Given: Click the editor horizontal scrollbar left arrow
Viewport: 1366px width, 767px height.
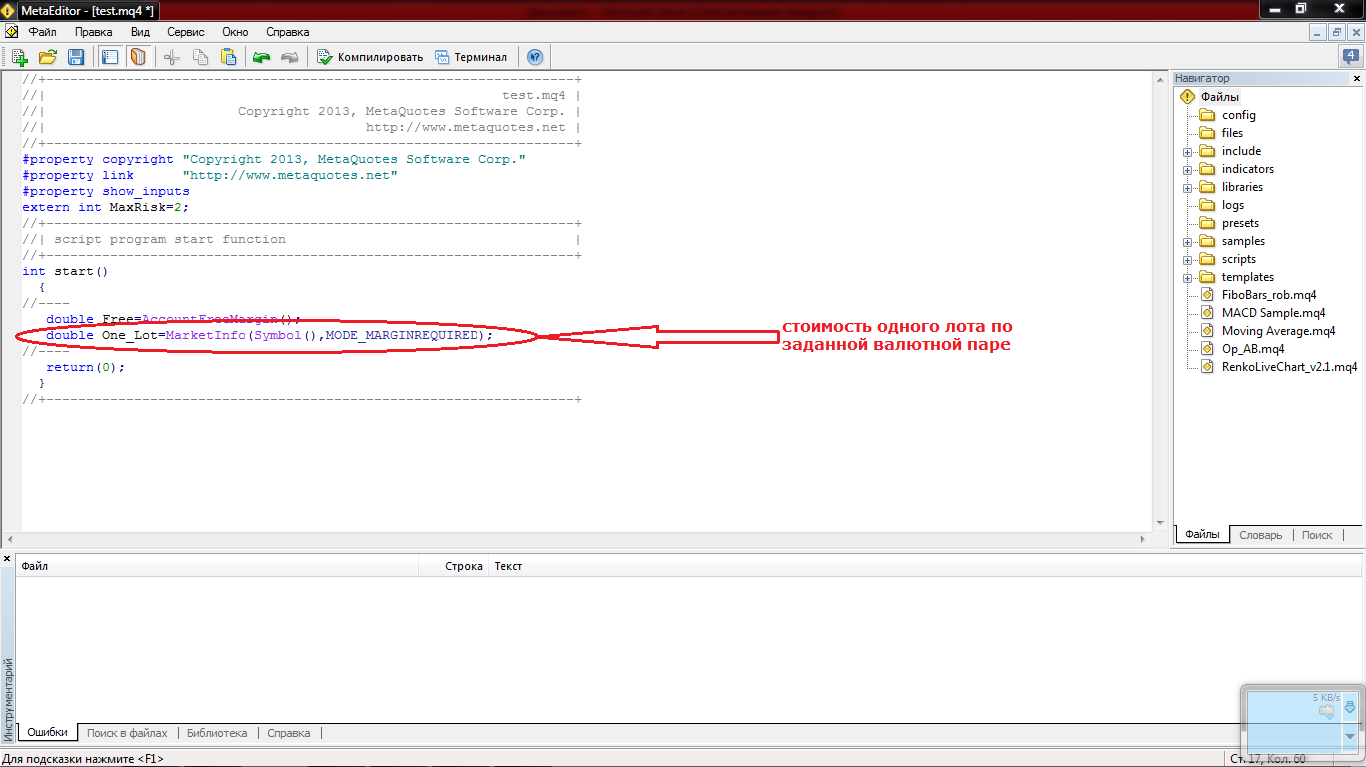Looking at the screenshot, I should tap(10, 540).
